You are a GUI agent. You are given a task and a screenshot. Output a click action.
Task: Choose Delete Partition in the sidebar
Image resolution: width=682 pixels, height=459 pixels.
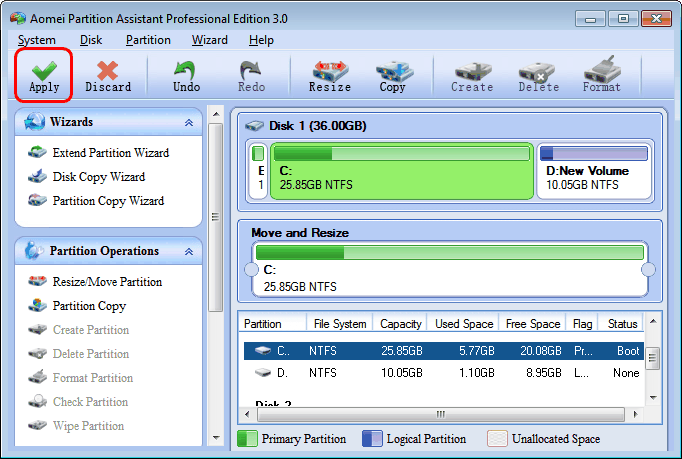[78, 354]
